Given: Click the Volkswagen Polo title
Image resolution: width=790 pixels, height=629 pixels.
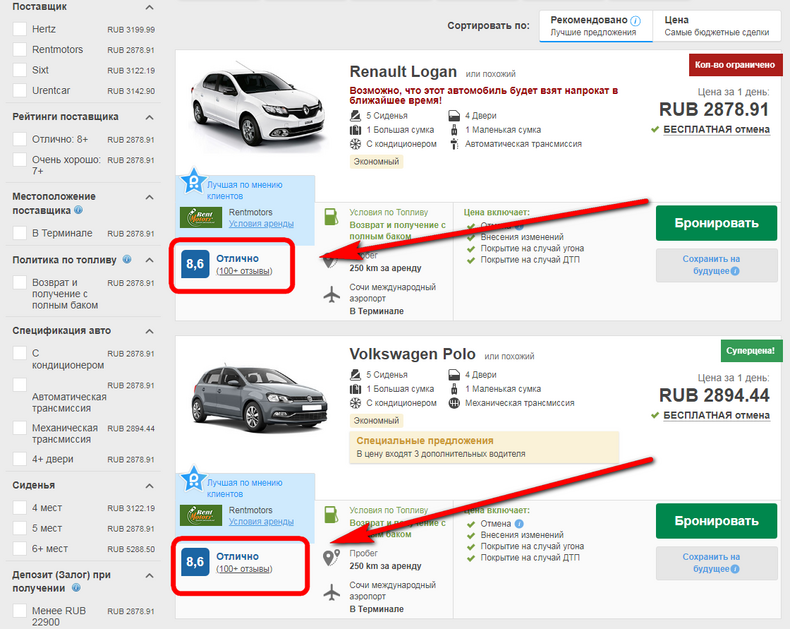Looking at the screenshot, I should [x=412, y=354].
